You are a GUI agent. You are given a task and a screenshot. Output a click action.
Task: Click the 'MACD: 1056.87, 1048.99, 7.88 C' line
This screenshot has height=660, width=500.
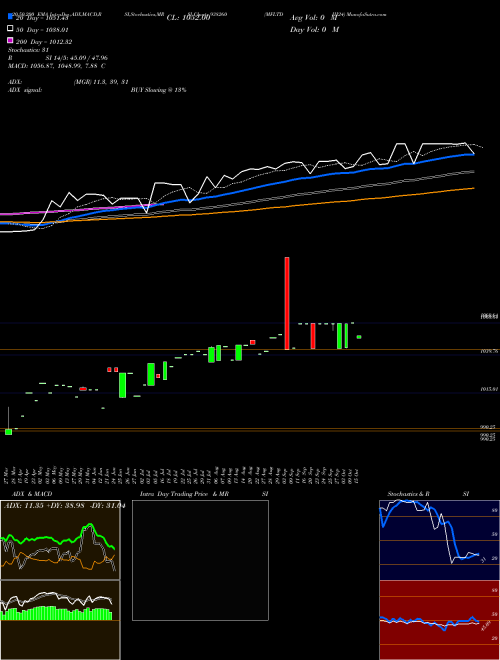[x=57, y=66]
